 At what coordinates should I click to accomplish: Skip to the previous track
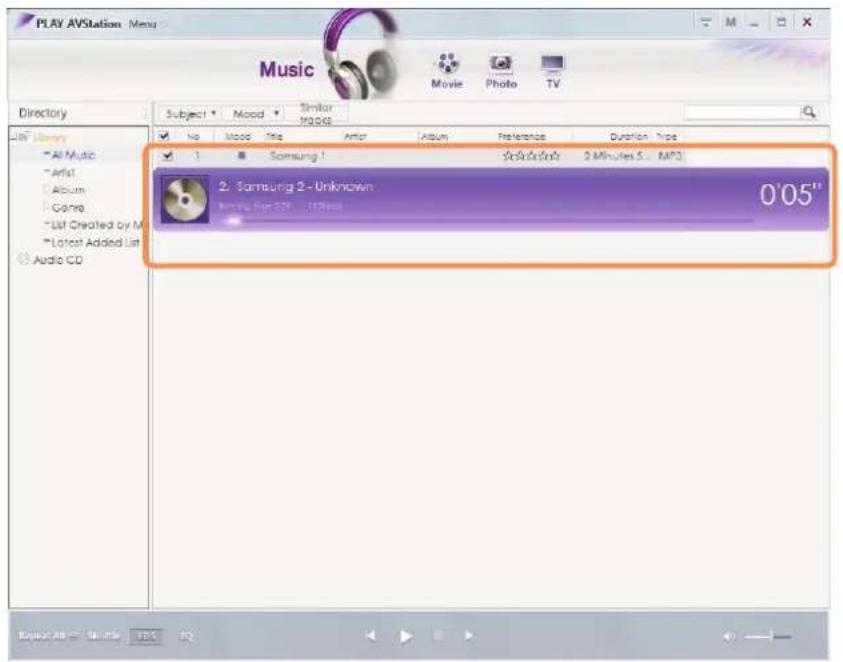pos(370,636)
